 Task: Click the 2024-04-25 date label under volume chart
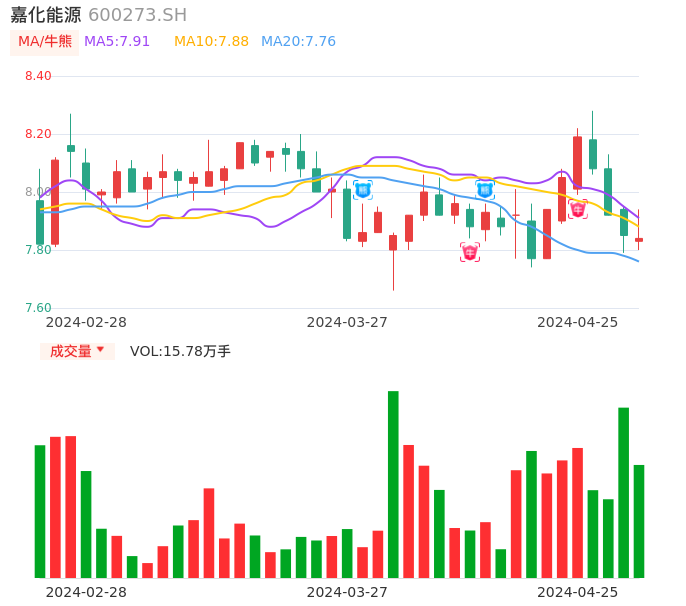[578, 592]
